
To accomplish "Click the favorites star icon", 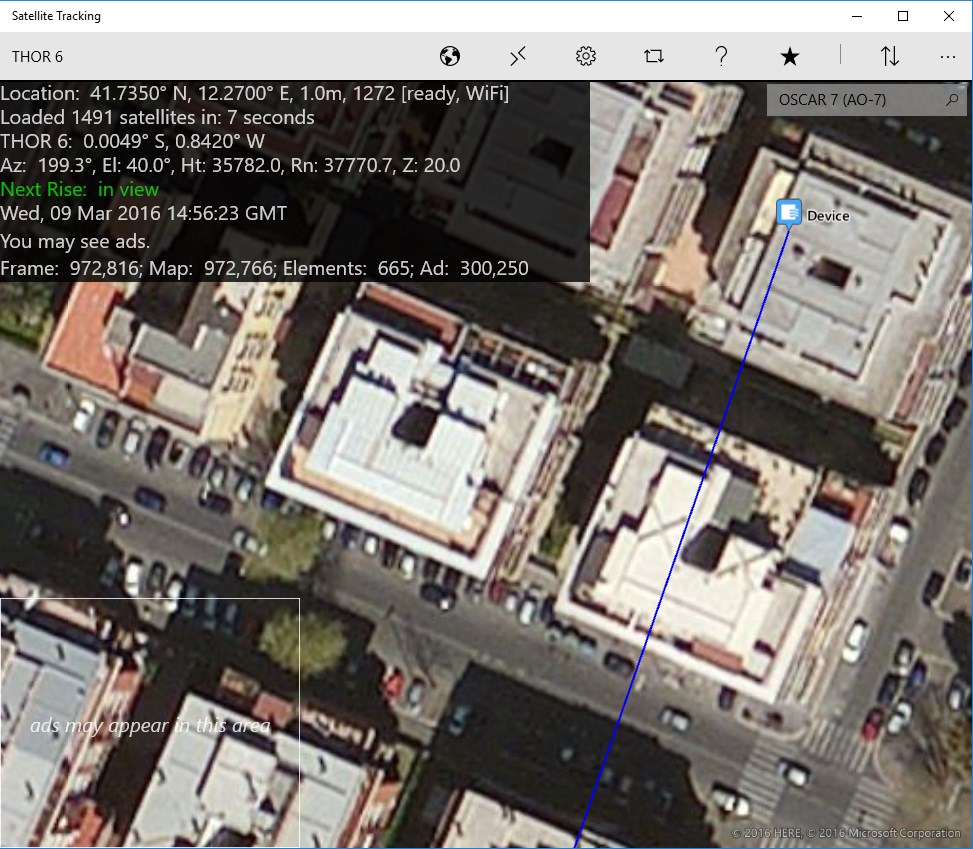I will (x=789, y=56).
